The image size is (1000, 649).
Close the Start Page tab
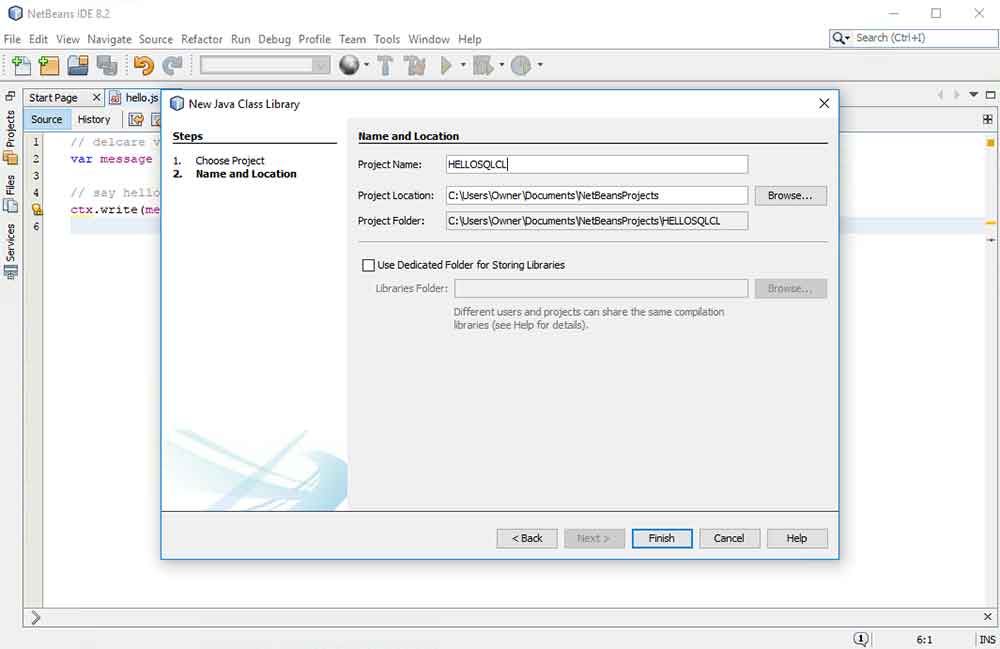pyautogui.click(x=96, y=97)
